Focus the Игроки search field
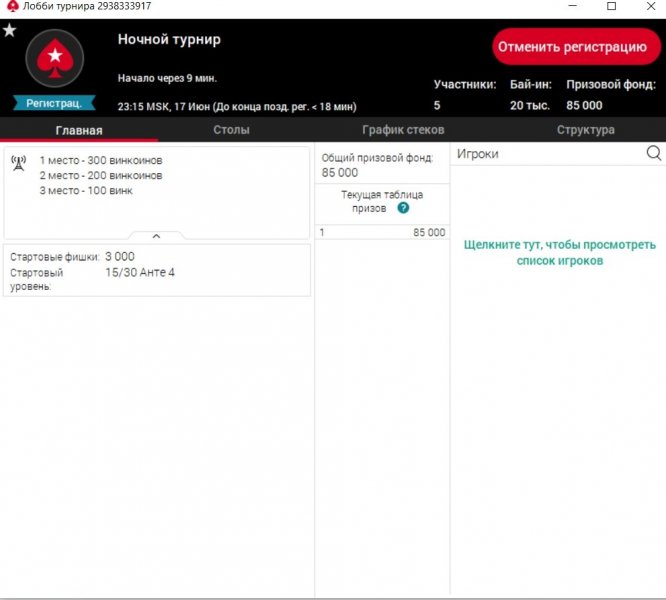This screenshot has width=666, height=600. [x=545, y=154]
